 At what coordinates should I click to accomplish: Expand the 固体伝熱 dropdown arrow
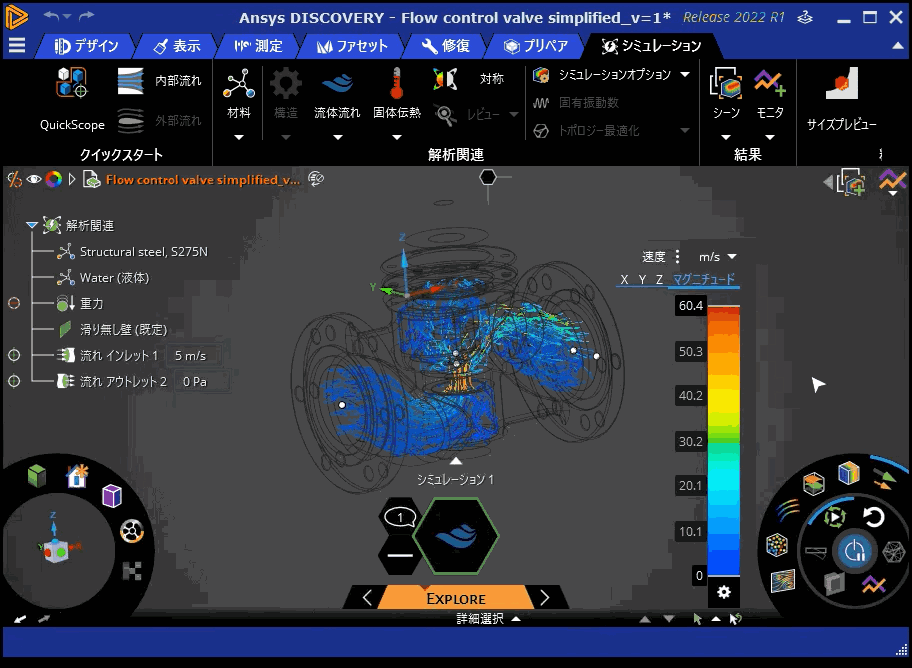[x=397, y=137]
